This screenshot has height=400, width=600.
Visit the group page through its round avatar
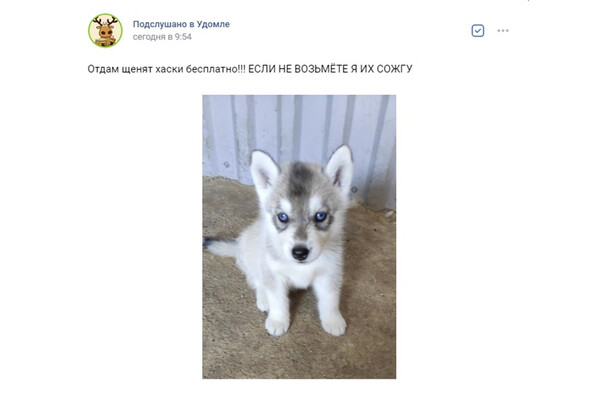[105, 31]
